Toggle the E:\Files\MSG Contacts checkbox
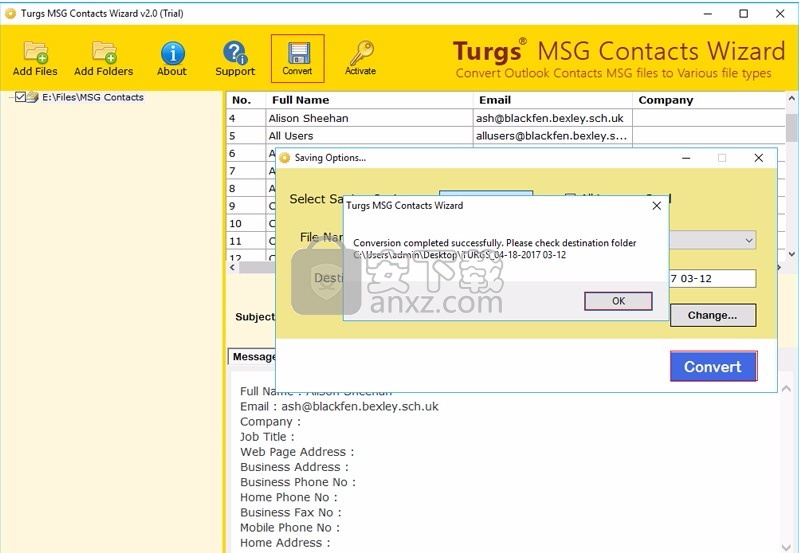The image size is (799, 553). tap(20, 97)
